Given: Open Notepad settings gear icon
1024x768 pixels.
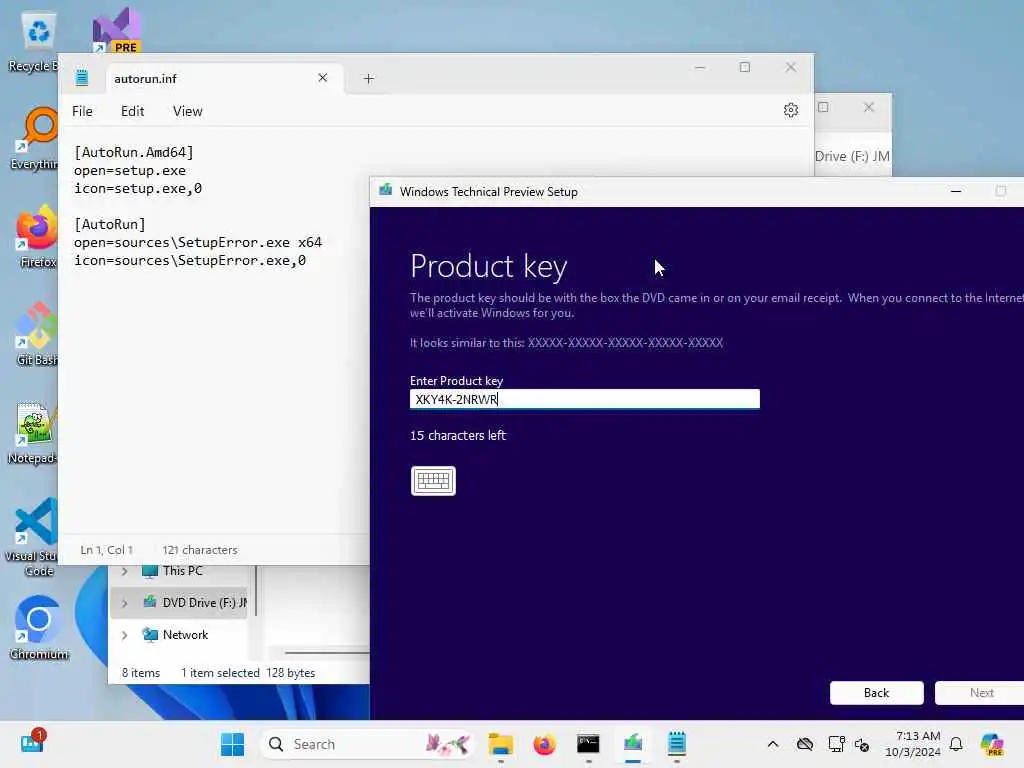Looking at the screenshot, I should click(x=790, y=110).
